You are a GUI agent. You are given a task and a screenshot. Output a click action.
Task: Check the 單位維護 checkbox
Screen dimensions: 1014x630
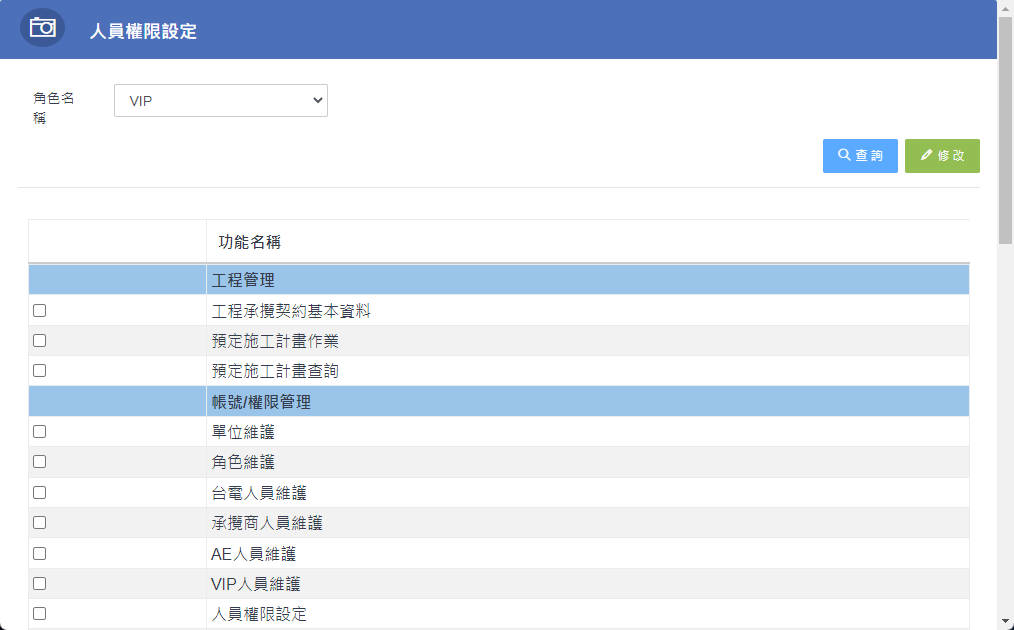[39, 431]
